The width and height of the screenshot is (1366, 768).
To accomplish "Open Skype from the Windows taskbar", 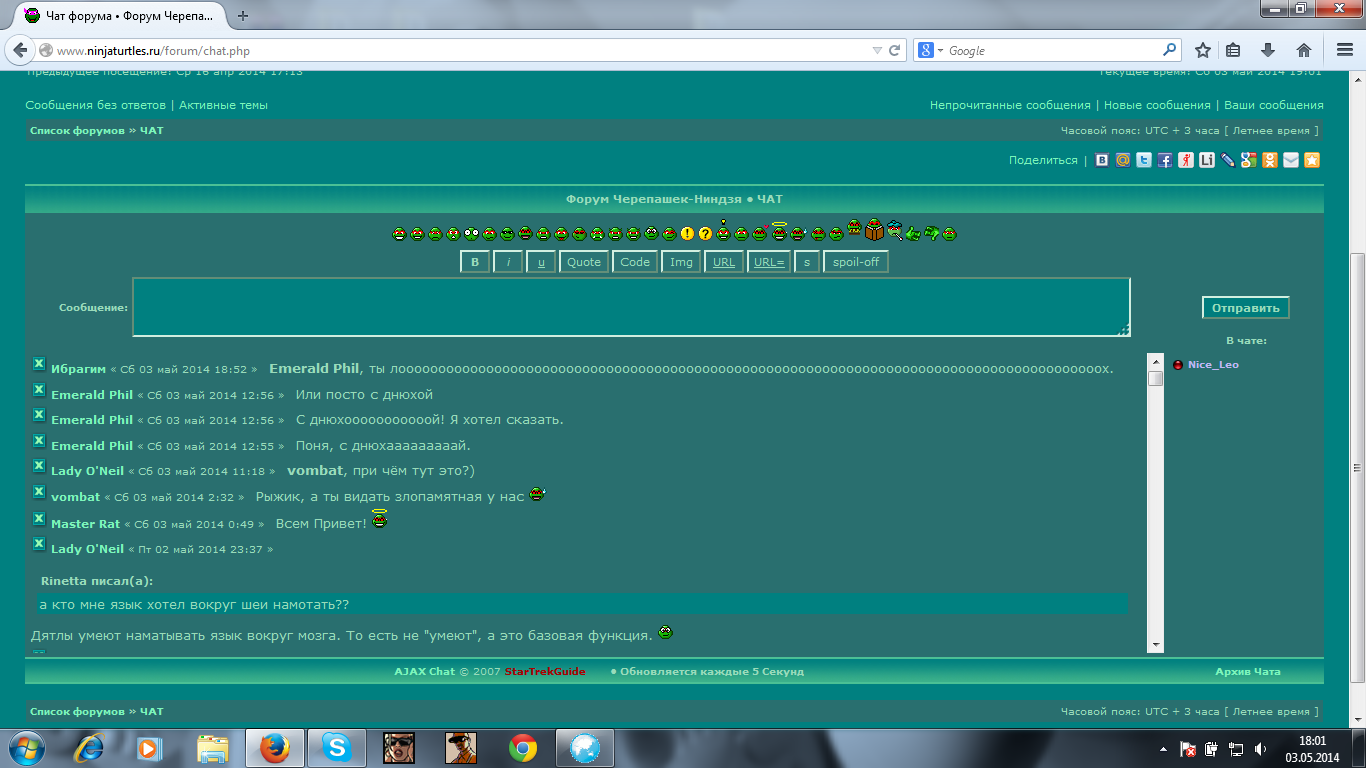I will coord(336,748).
